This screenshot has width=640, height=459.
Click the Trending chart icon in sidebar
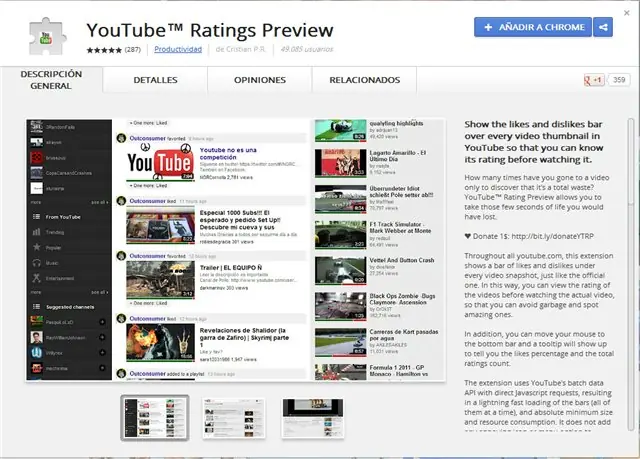coord(36,232)
